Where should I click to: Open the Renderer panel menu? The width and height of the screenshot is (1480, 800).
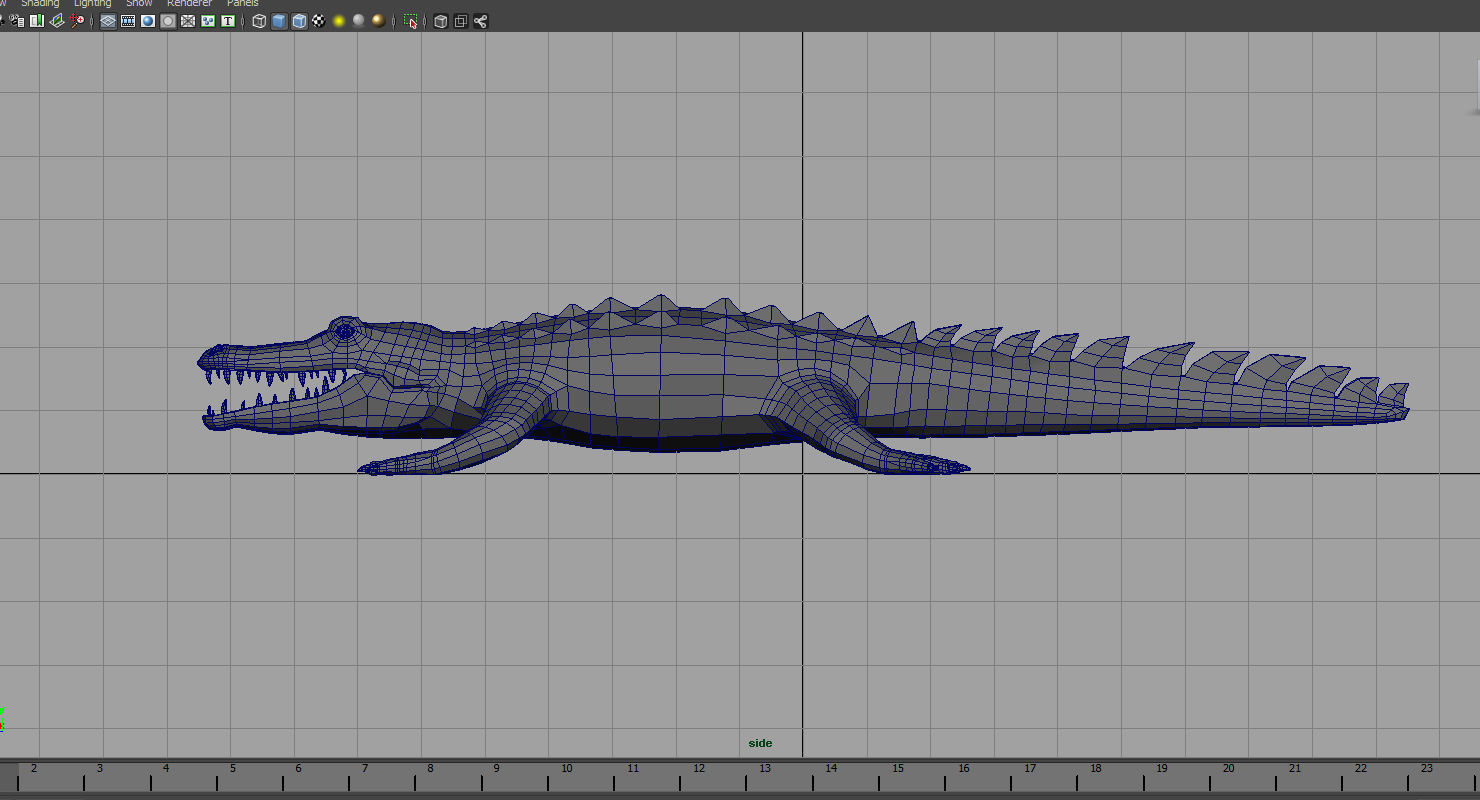[x=189, y=3]
